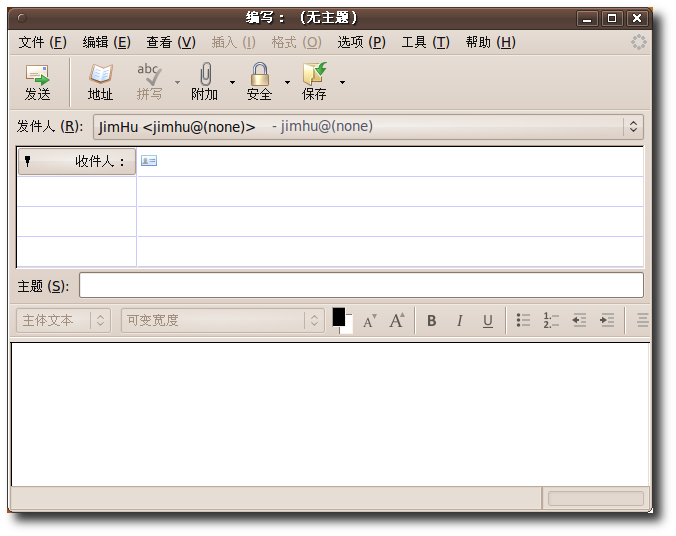Open the 可变宽度 font dropdown
Viewport: 676px width, 536px height.
(222, 320)
